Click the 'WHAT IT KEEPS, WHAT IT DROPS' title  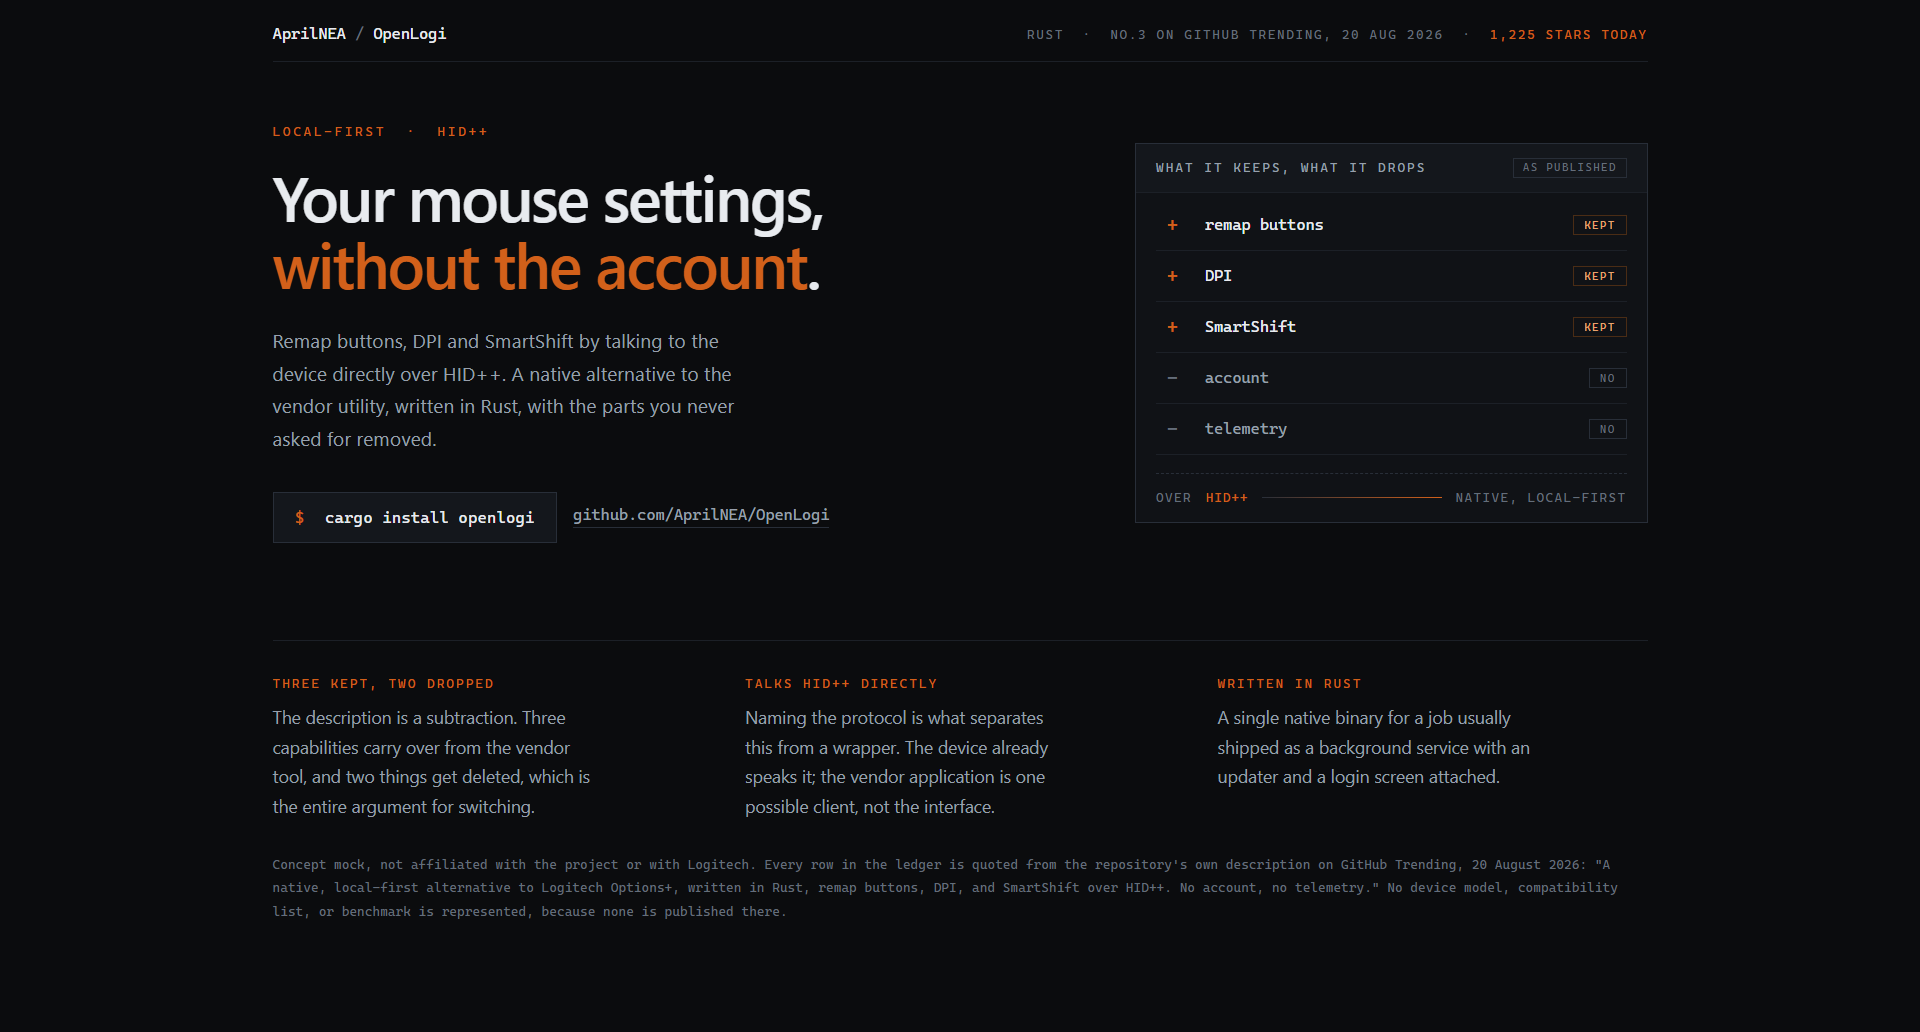point(1290,168)
